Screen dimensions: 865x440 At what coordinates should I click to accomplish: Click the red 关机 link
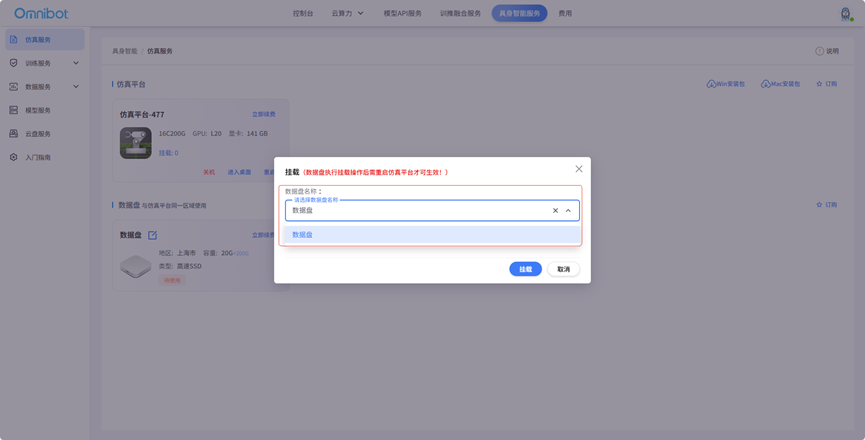coord(209,172)
